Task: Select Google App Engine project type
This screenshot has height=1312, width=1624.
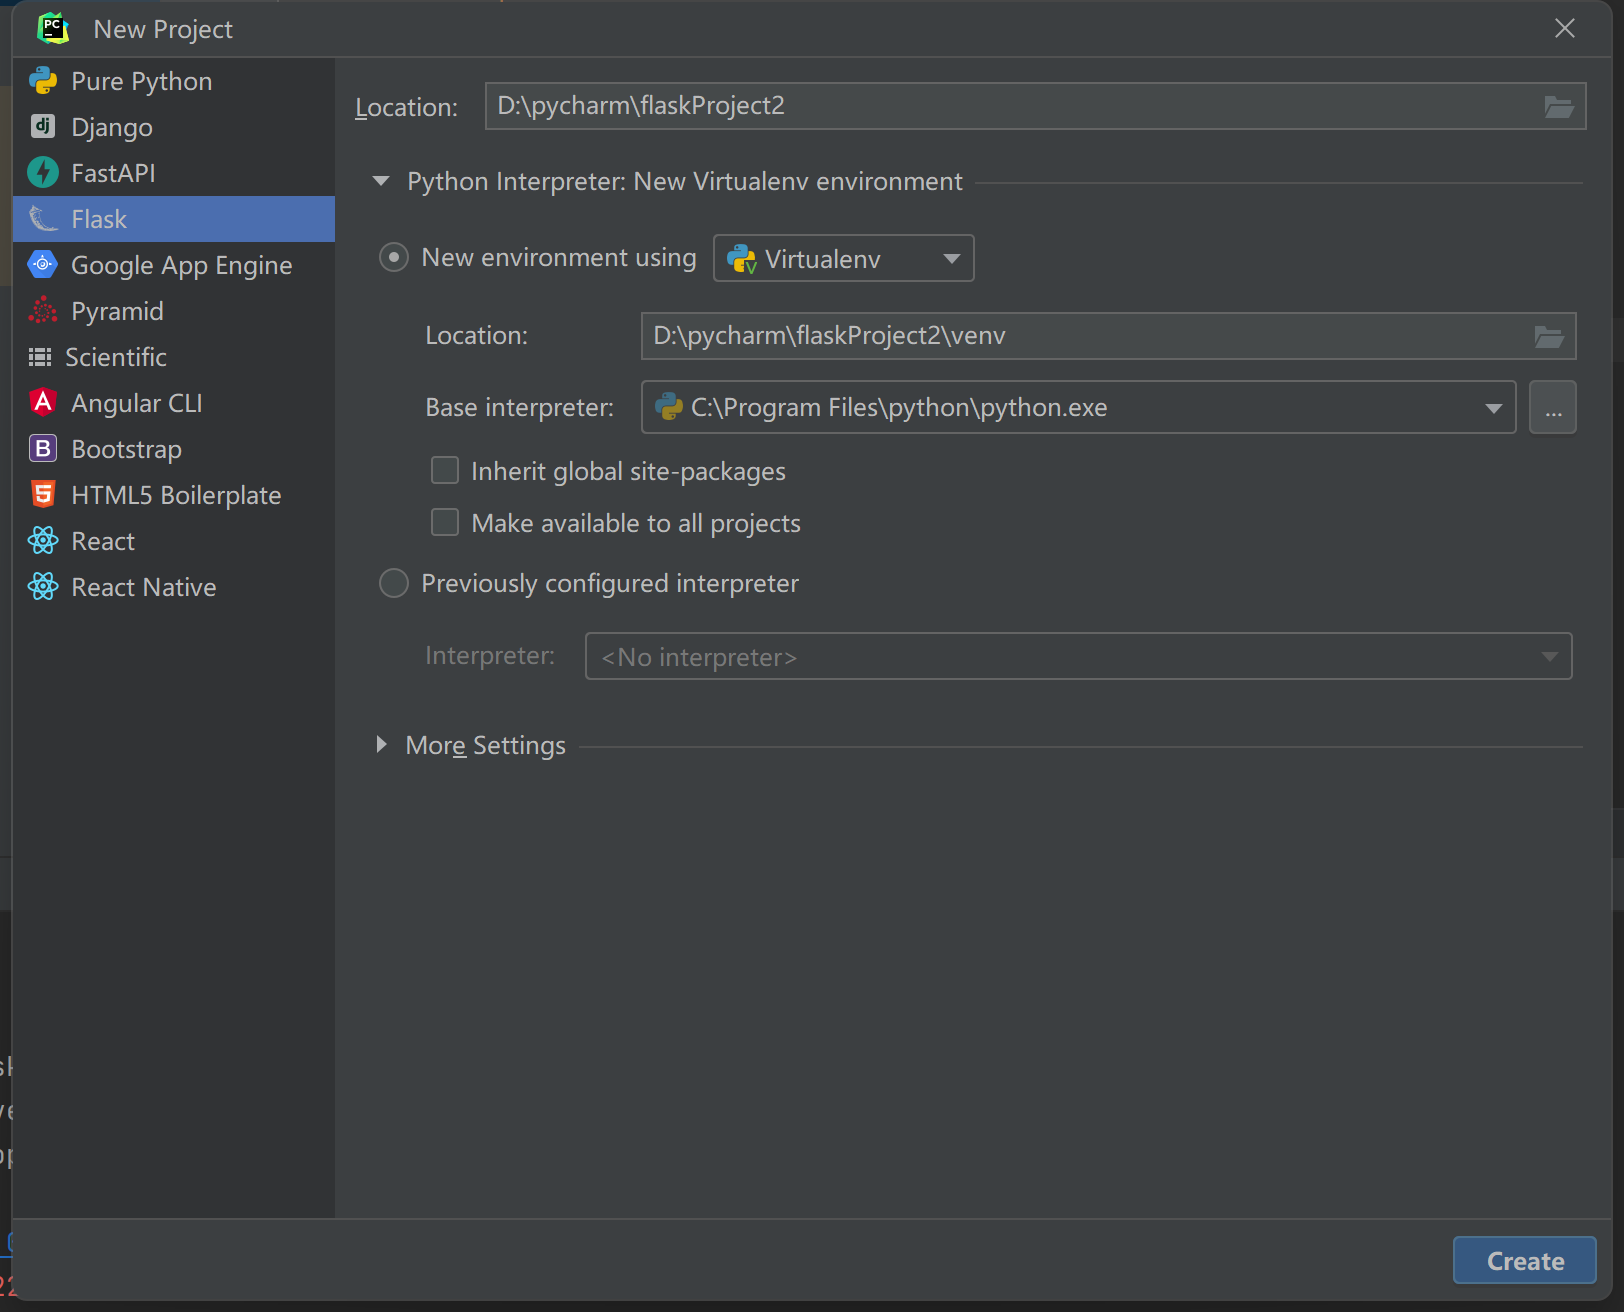Action: point(174,265)
